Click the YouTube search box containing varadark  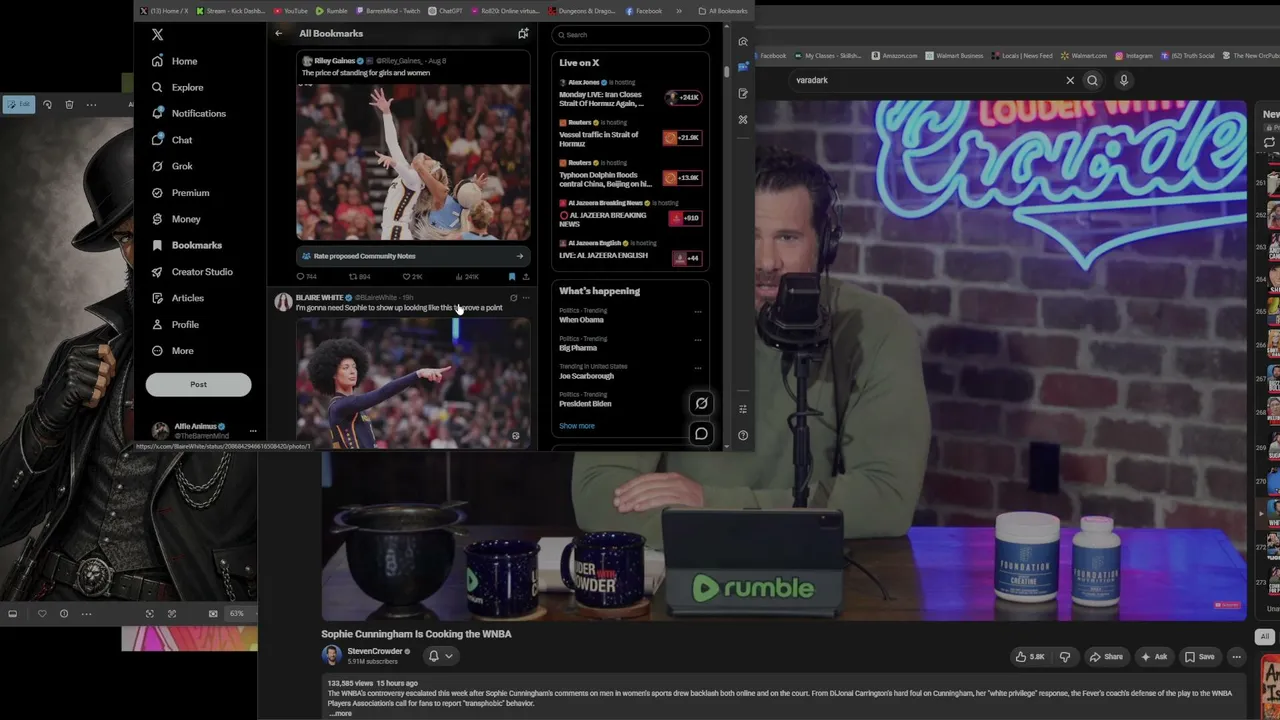pyautogui.click(x=925, y=80)
